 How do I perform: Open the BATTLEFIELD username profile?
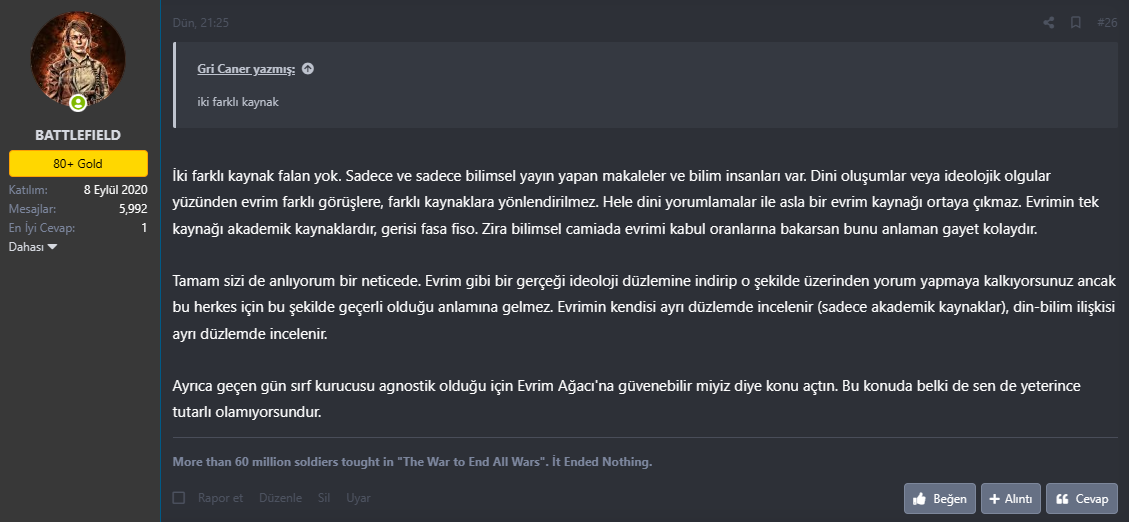coord(78,134)
